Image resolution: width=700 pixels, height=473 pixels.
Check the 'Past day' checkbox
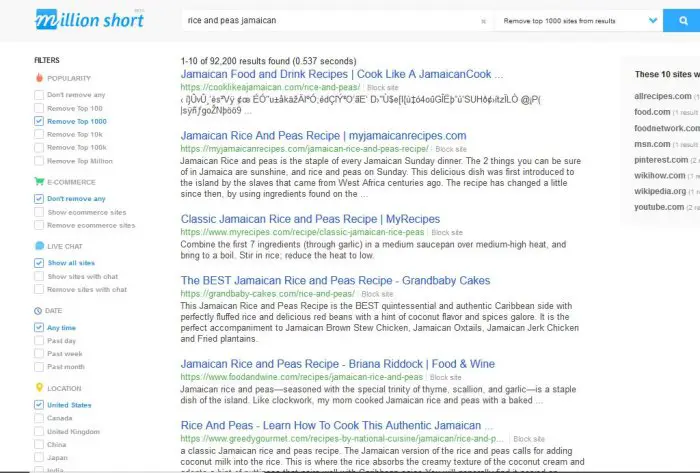39,340
